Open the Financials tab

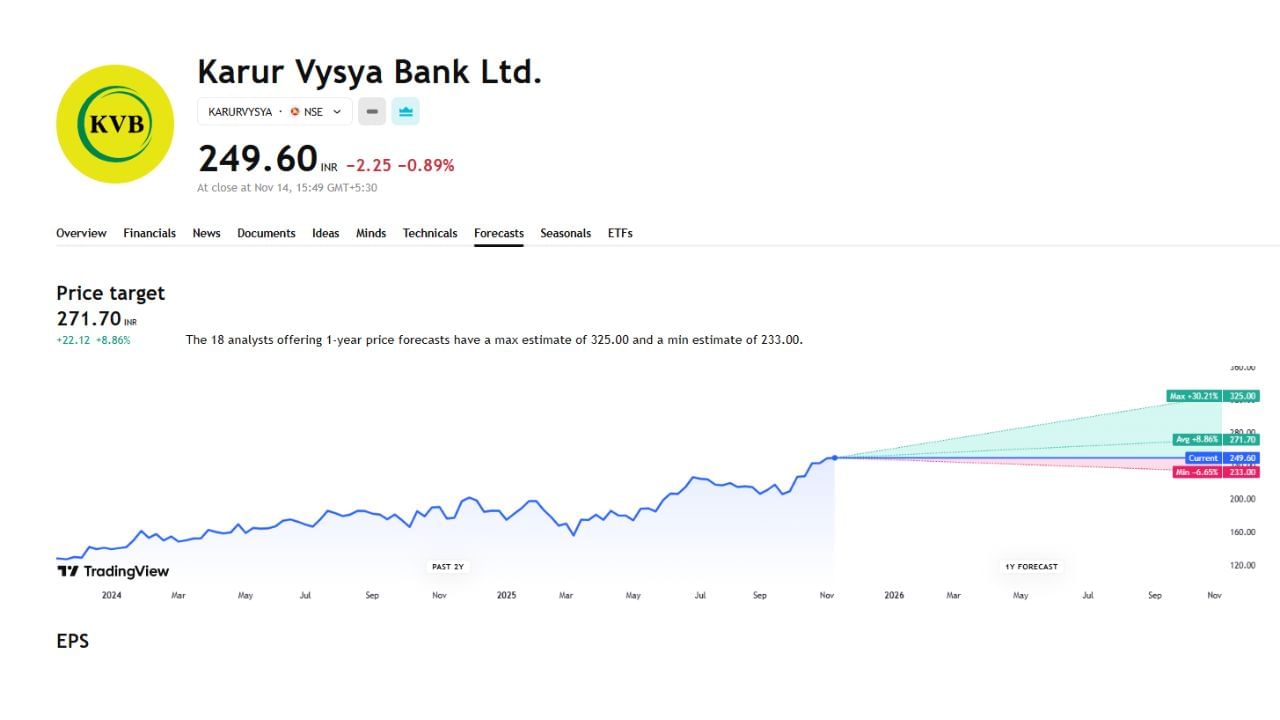tap(149, 233)
